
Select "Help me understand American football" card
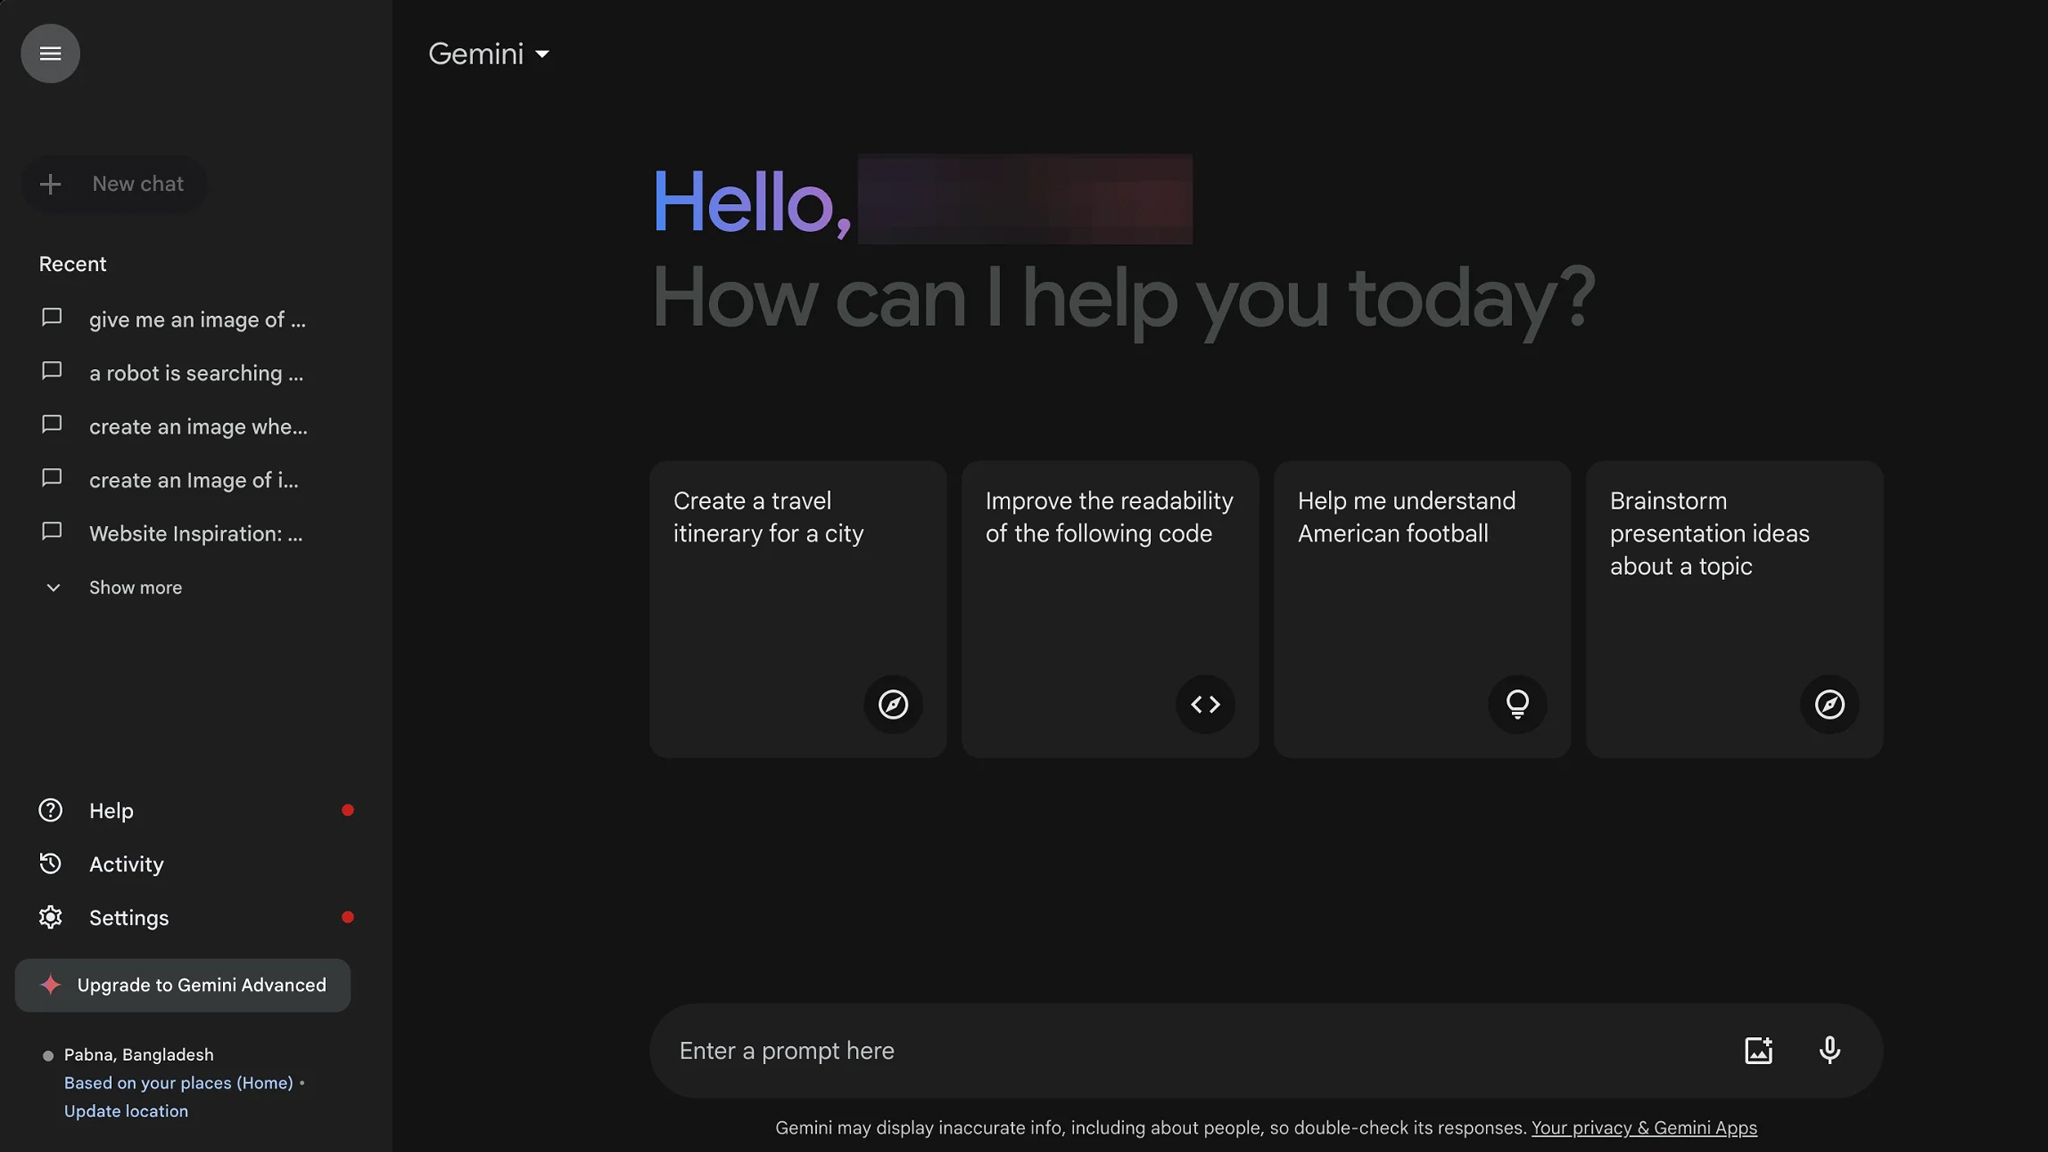pos(1422,609)
